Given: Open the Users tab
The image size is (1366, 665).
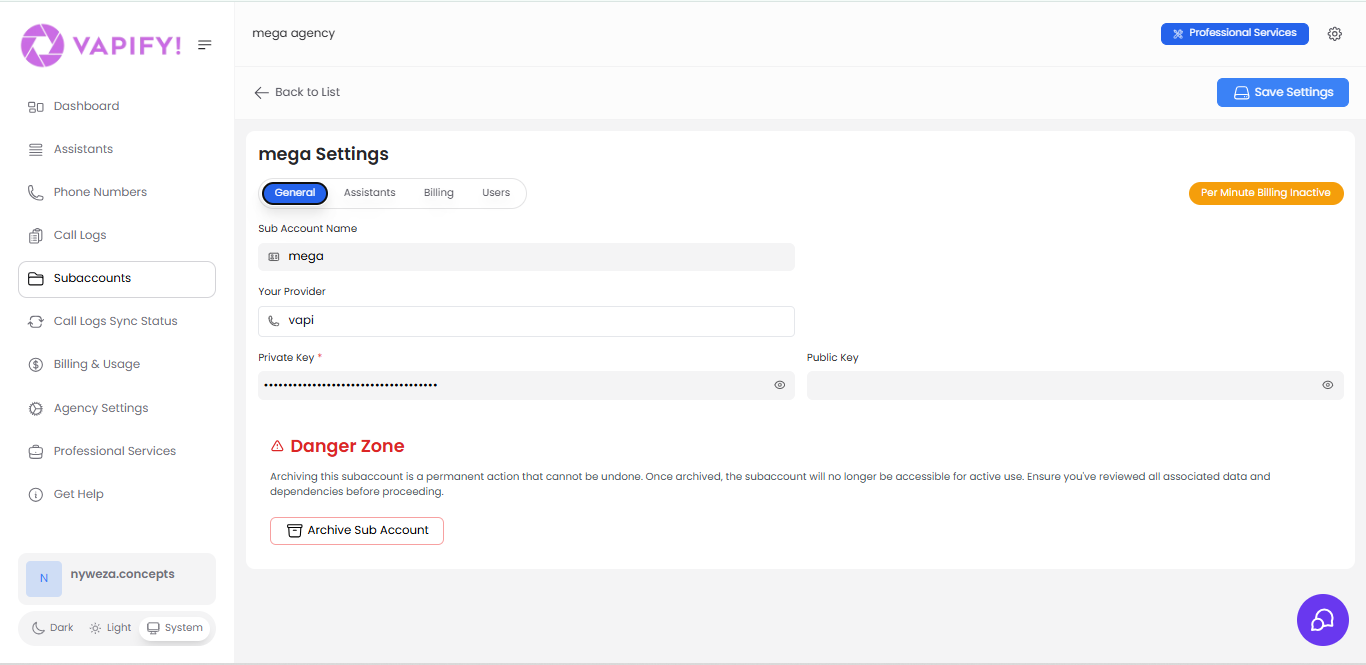Looking at the screenshot, I should pyautogui.click(x=495, y=192).
